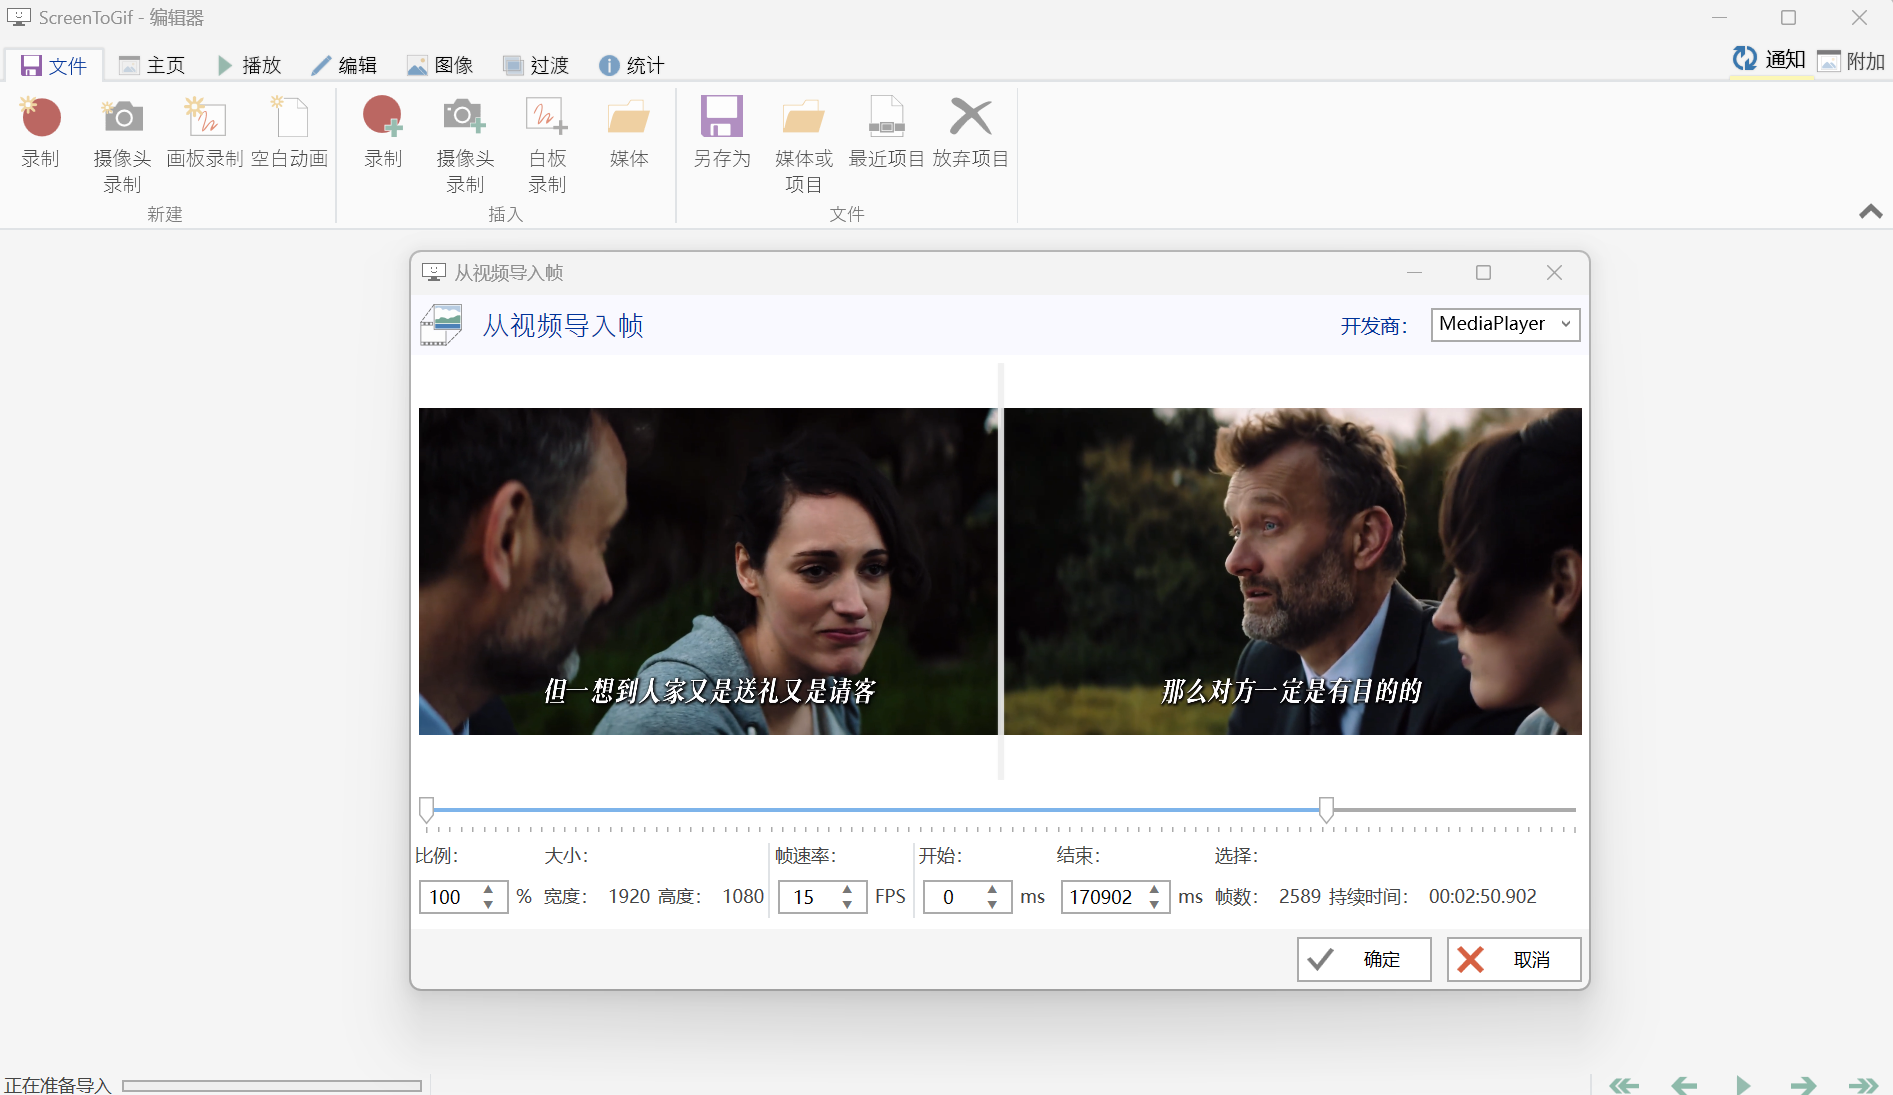Create a 空白动画 blank animation
The image size is (1893, 1095).
[290, 132]
